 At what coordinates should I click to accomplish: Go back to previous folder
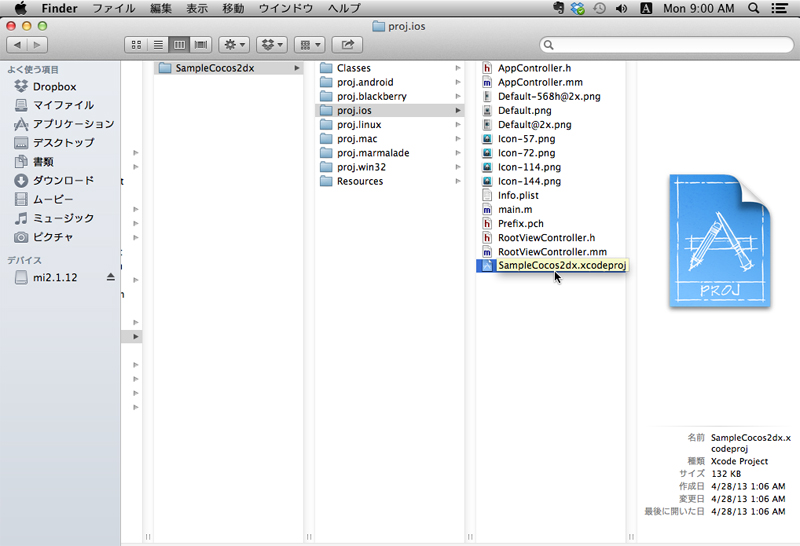point(17,45)
